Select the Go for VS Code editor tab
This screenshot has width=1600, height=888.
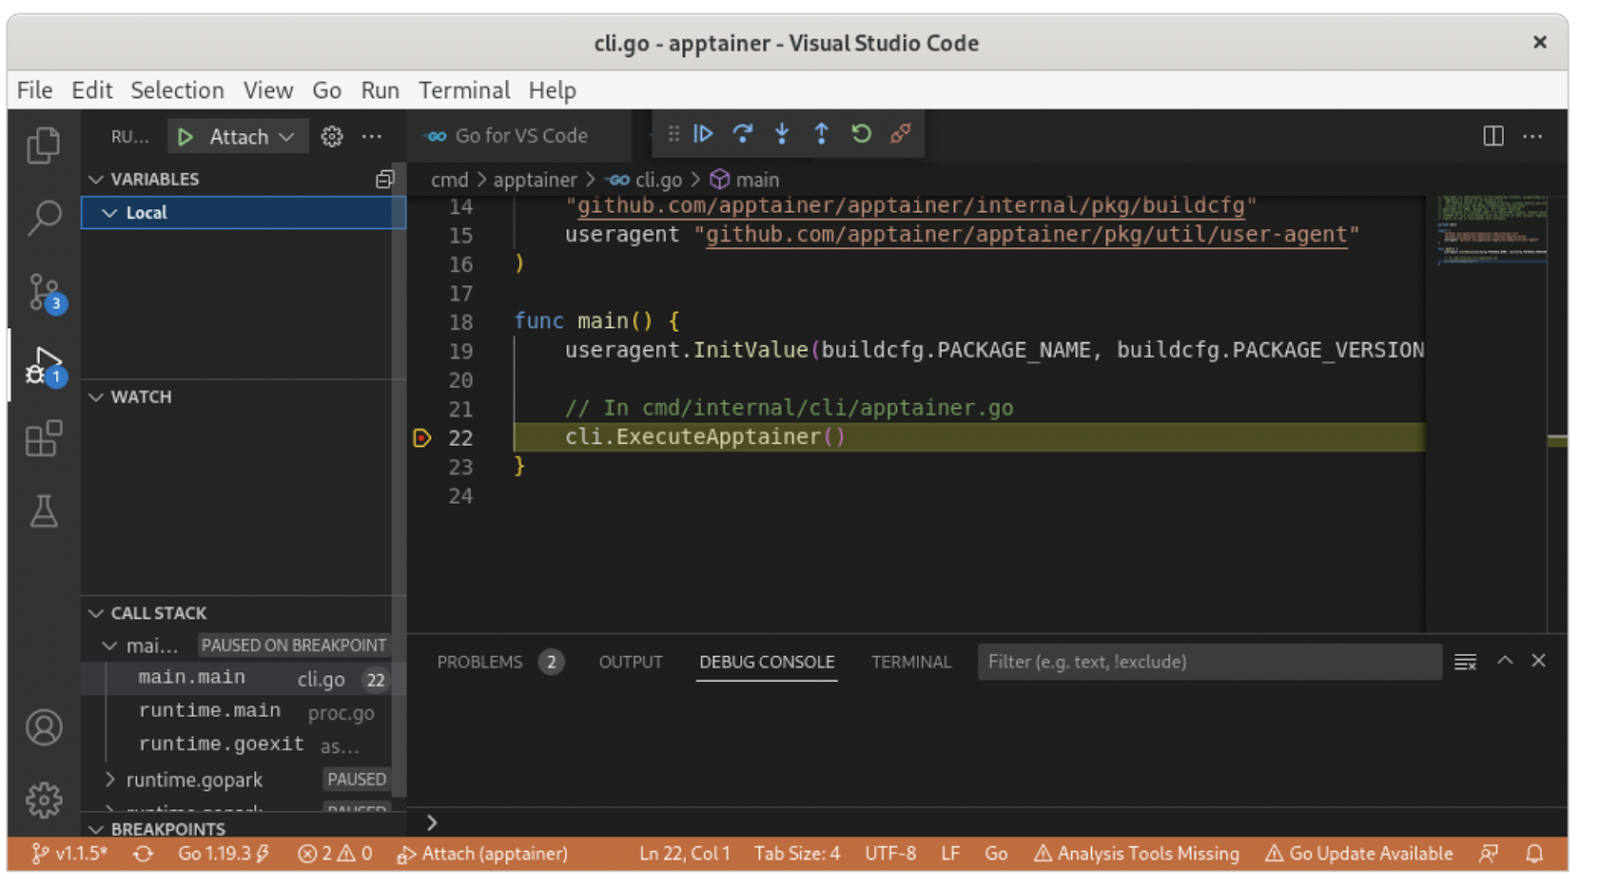pyautogui.click(x=518, y=136)
